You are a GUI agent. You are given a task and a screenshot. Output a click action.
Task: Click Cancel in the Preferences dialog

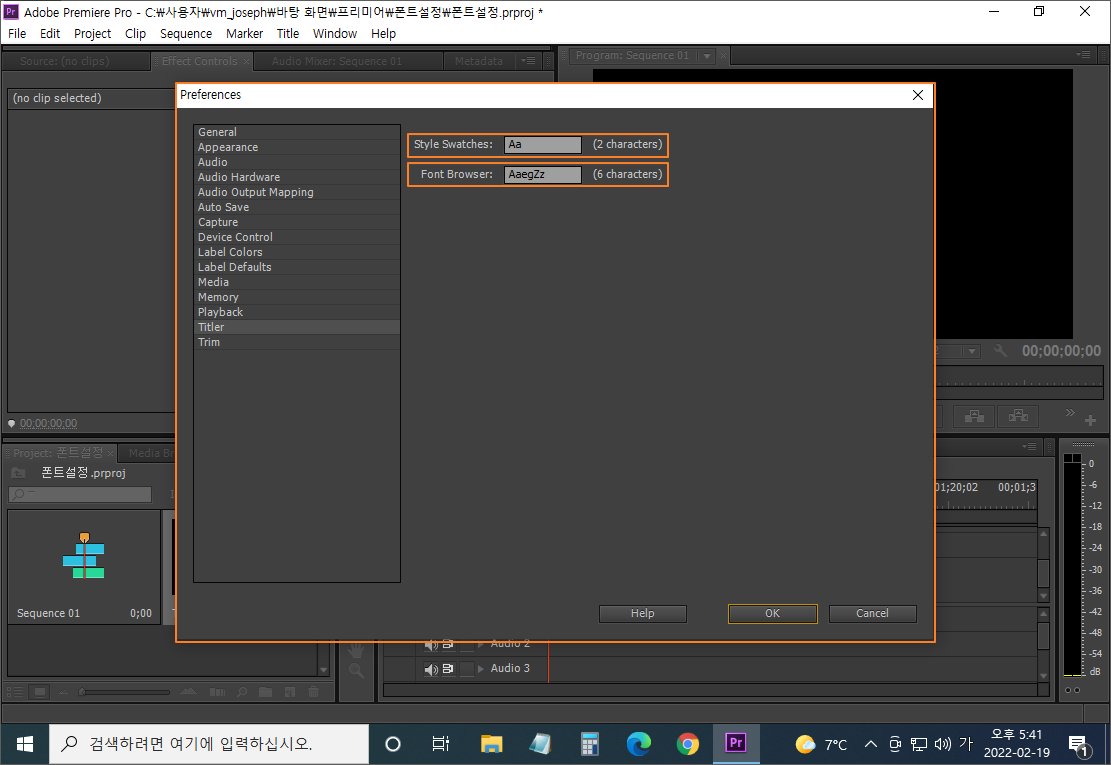[872, 613]
